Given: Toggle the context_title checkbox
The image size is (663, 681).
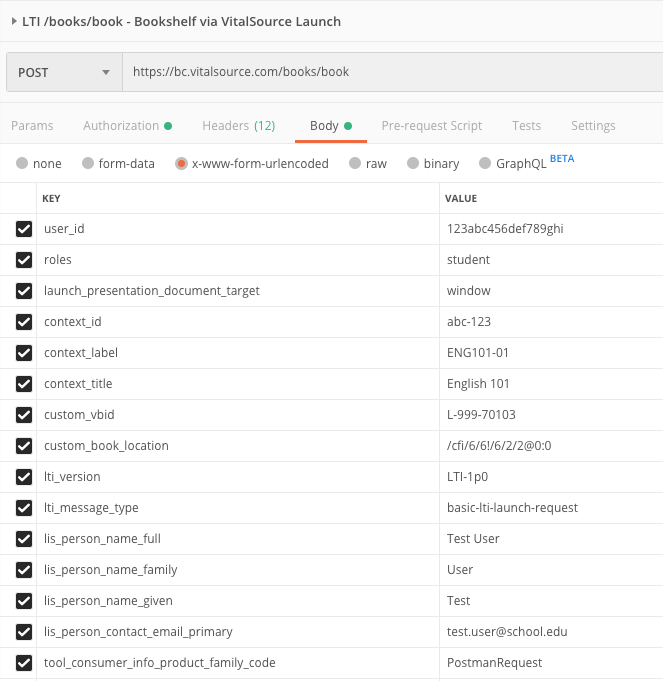Looking at the screenshot, I should point(24,384).
